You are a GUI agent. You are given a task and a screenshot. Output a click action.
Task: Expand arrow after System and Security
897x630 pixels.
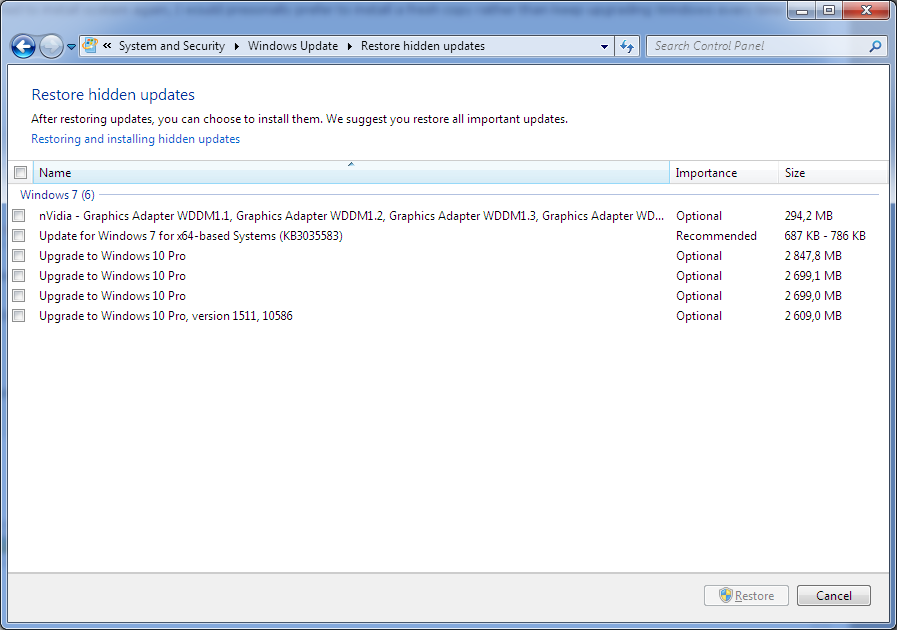click(x=236, y=46)
